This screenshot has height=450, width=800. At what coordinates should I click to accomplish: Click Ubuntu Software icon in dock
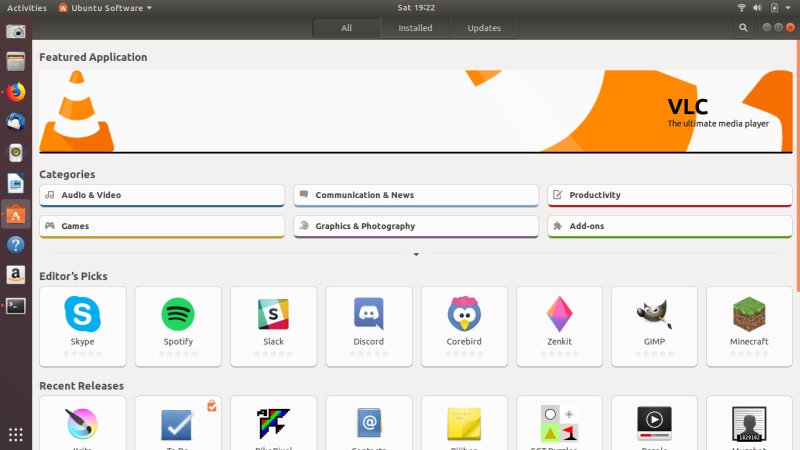(16, 214)
